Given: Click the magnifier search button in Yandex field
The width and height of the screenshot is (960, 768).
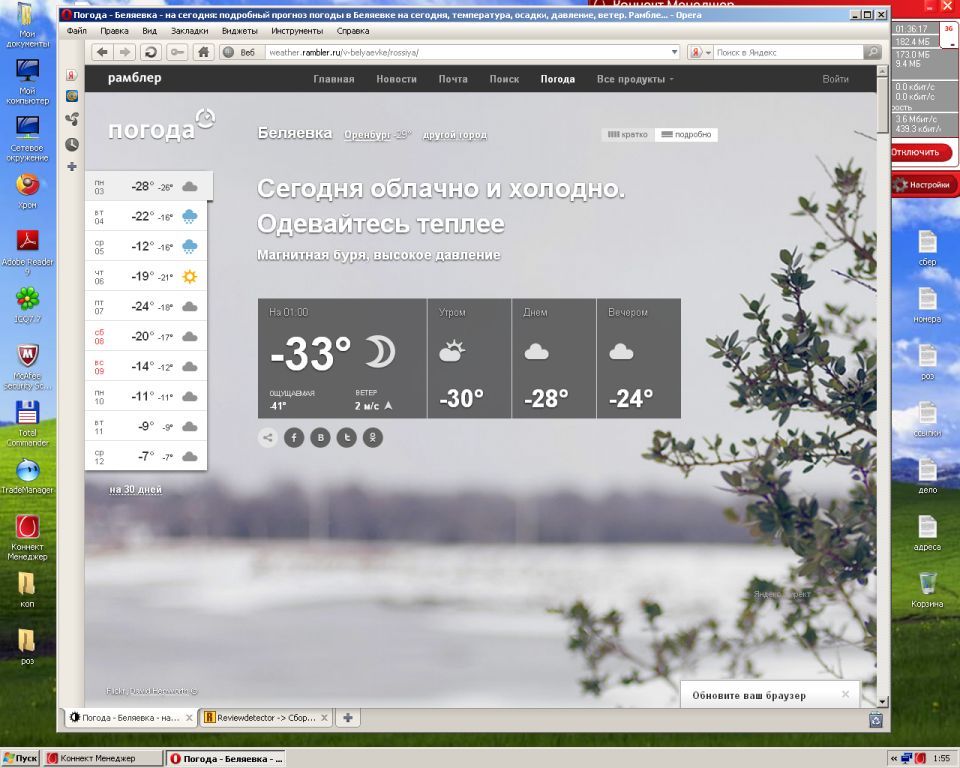Looking at the screenshot, I should tap(872, 52).
